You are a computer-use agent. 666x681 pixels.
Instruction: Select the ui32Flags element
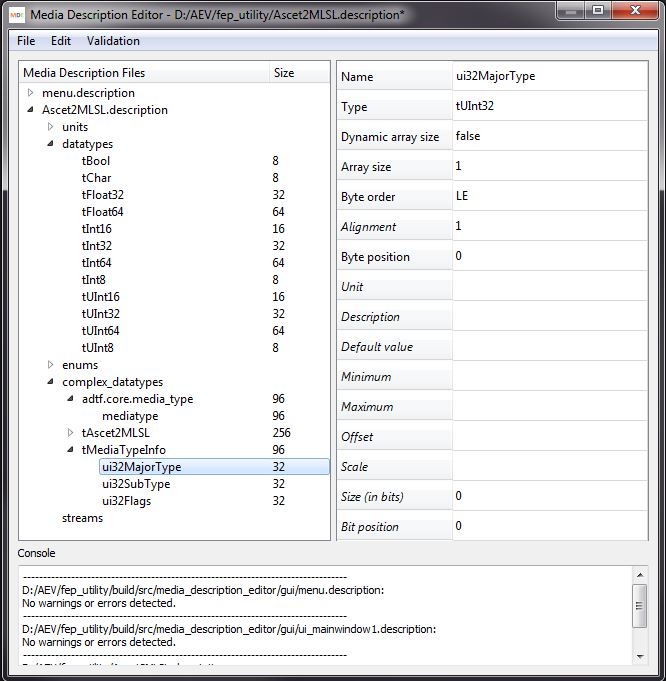click(x=126, y=501)
